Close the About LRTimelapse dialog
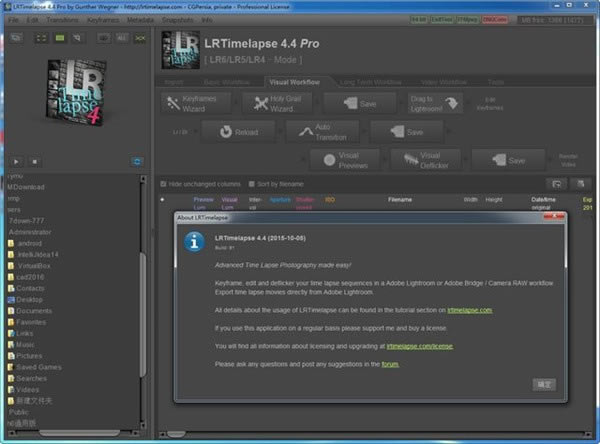The image size is (600, 444). point(554,217)
